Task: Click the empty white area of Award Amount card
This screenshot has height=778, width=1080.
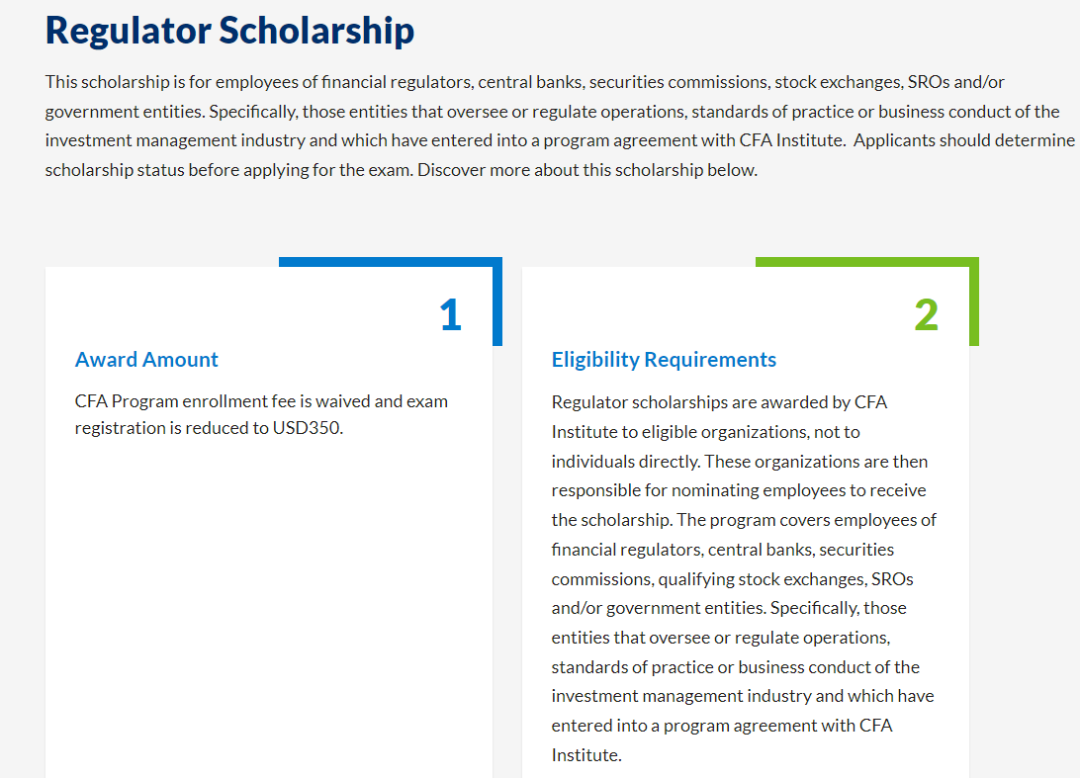Action: (x=268, y=600)
